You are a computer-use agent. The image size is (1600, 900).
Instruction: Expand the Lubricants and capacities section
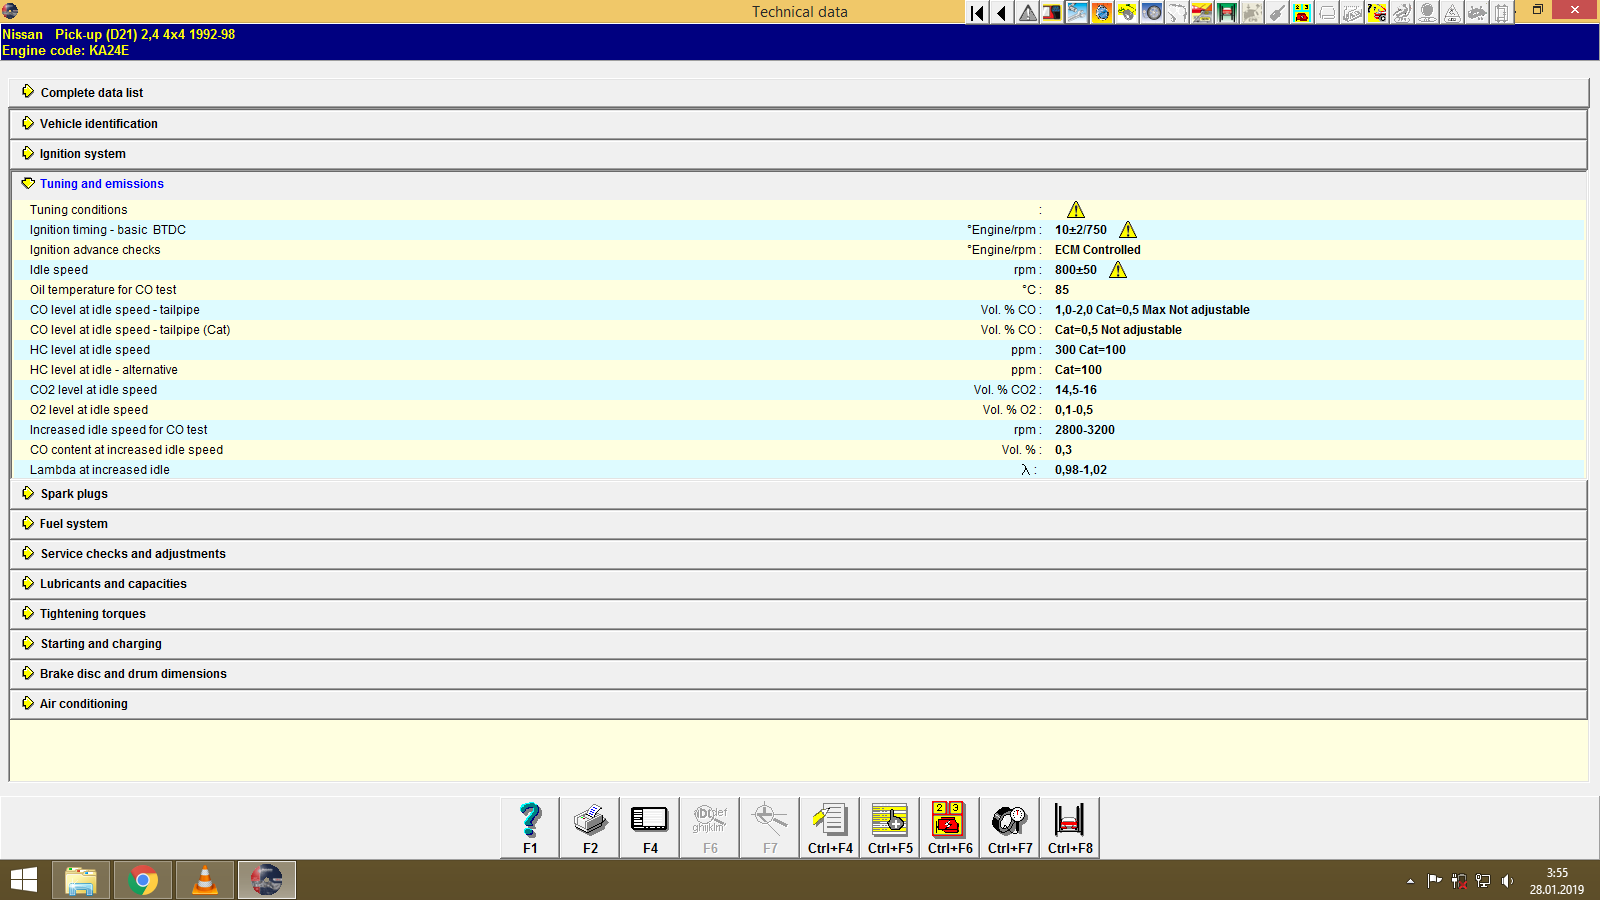coord(112,583)
